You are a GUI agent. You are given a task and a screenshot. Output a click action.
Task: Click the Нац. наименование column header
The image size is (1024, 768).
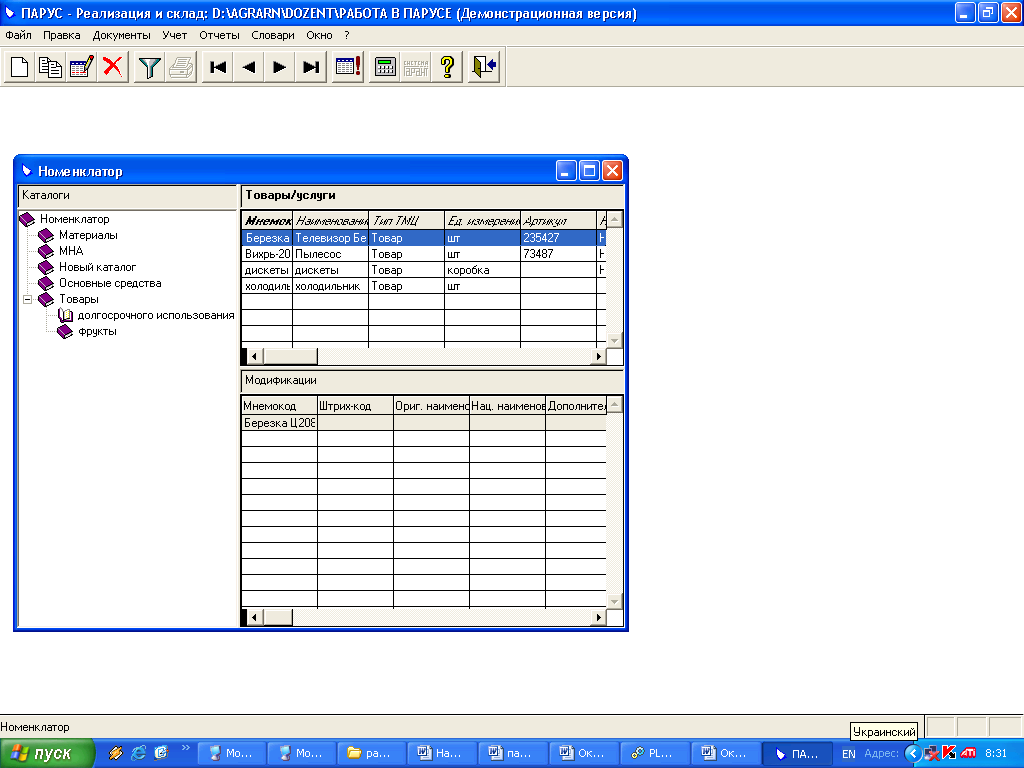[507, 406]
